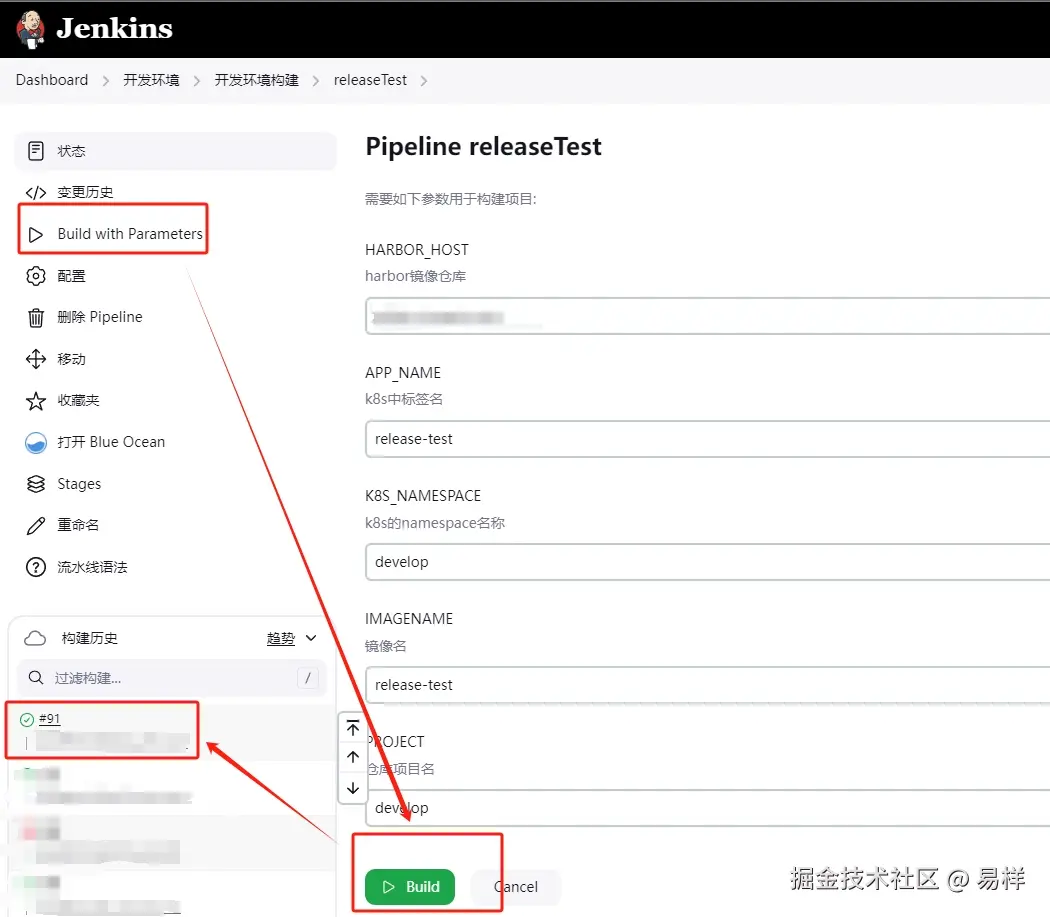The image size is (1050, 917).
Task: Click the PROJECT field with develop
Action: tap(707, 808)
